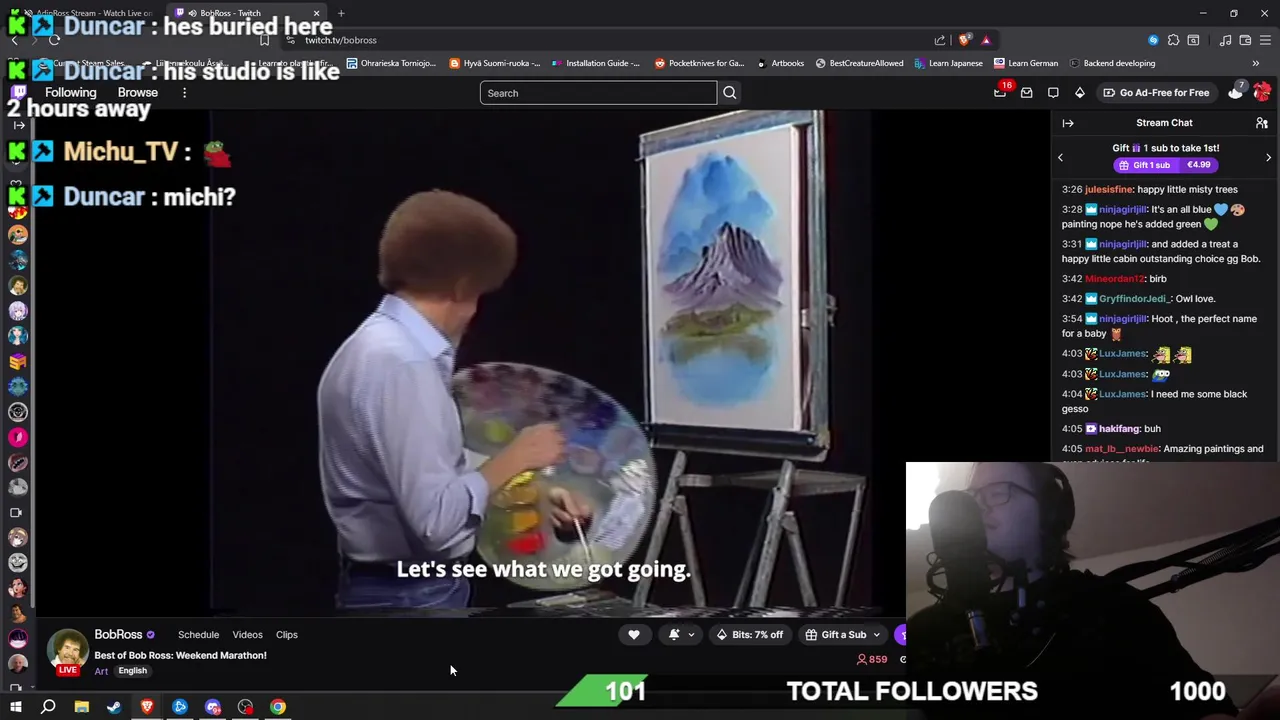Go back with the browser back arrow

point(14,40)
